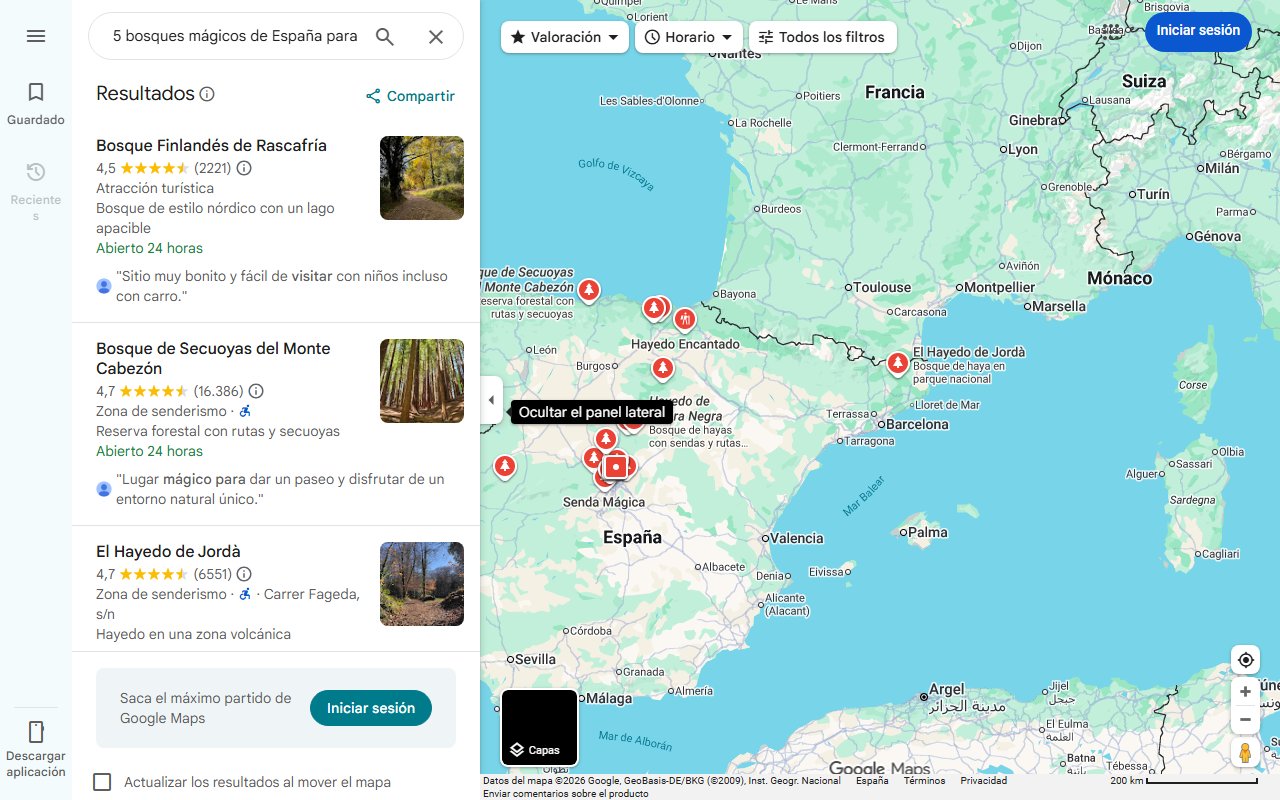
Task: Center map using the my-location icon
Action: point(1245,659)
